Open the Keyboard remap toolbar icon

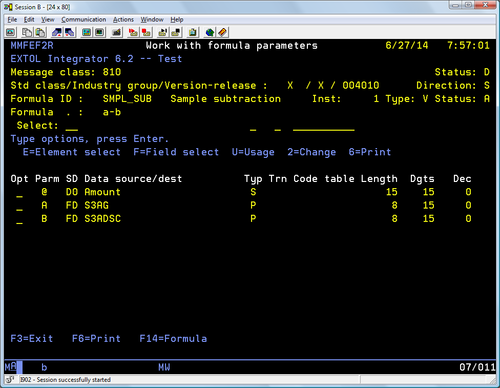[x=116, y=32]
